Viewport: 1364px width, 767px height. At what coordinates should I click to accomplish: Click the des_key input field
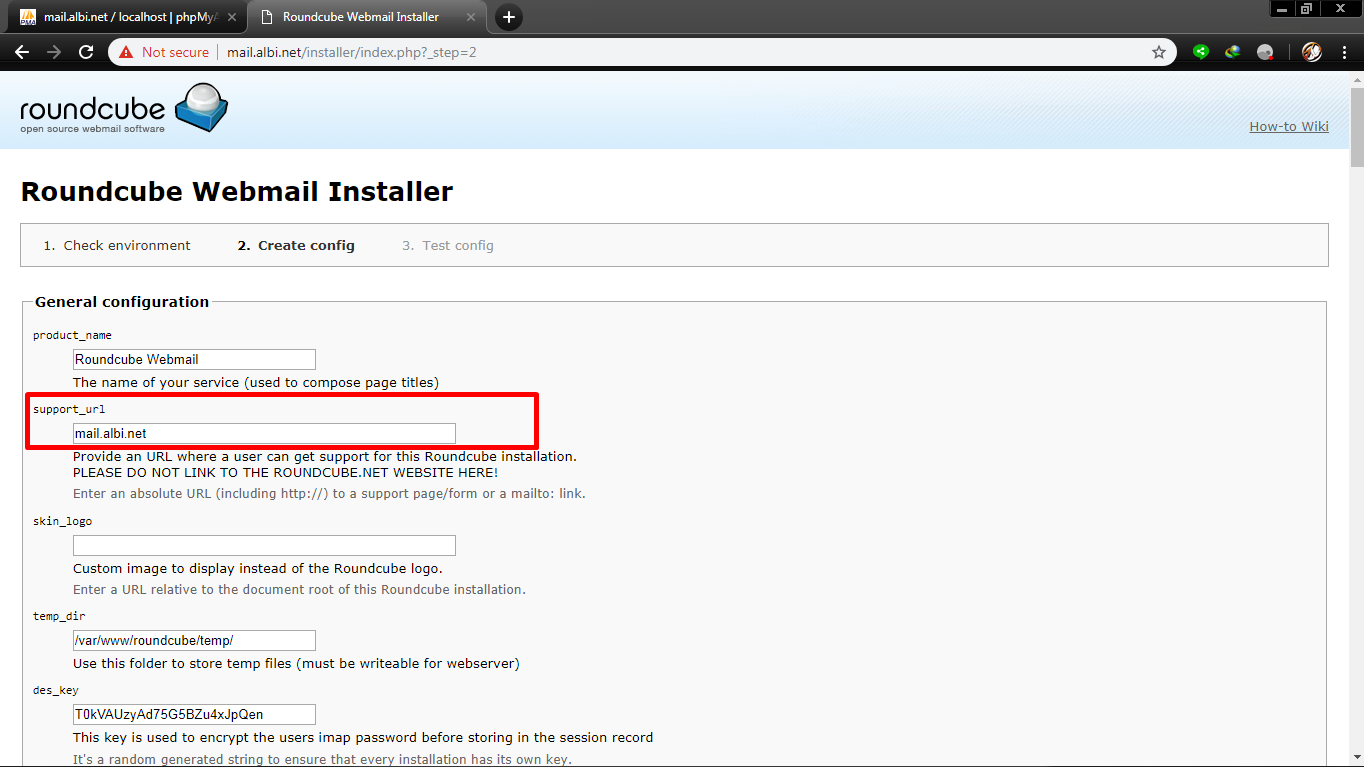[194, 714]
